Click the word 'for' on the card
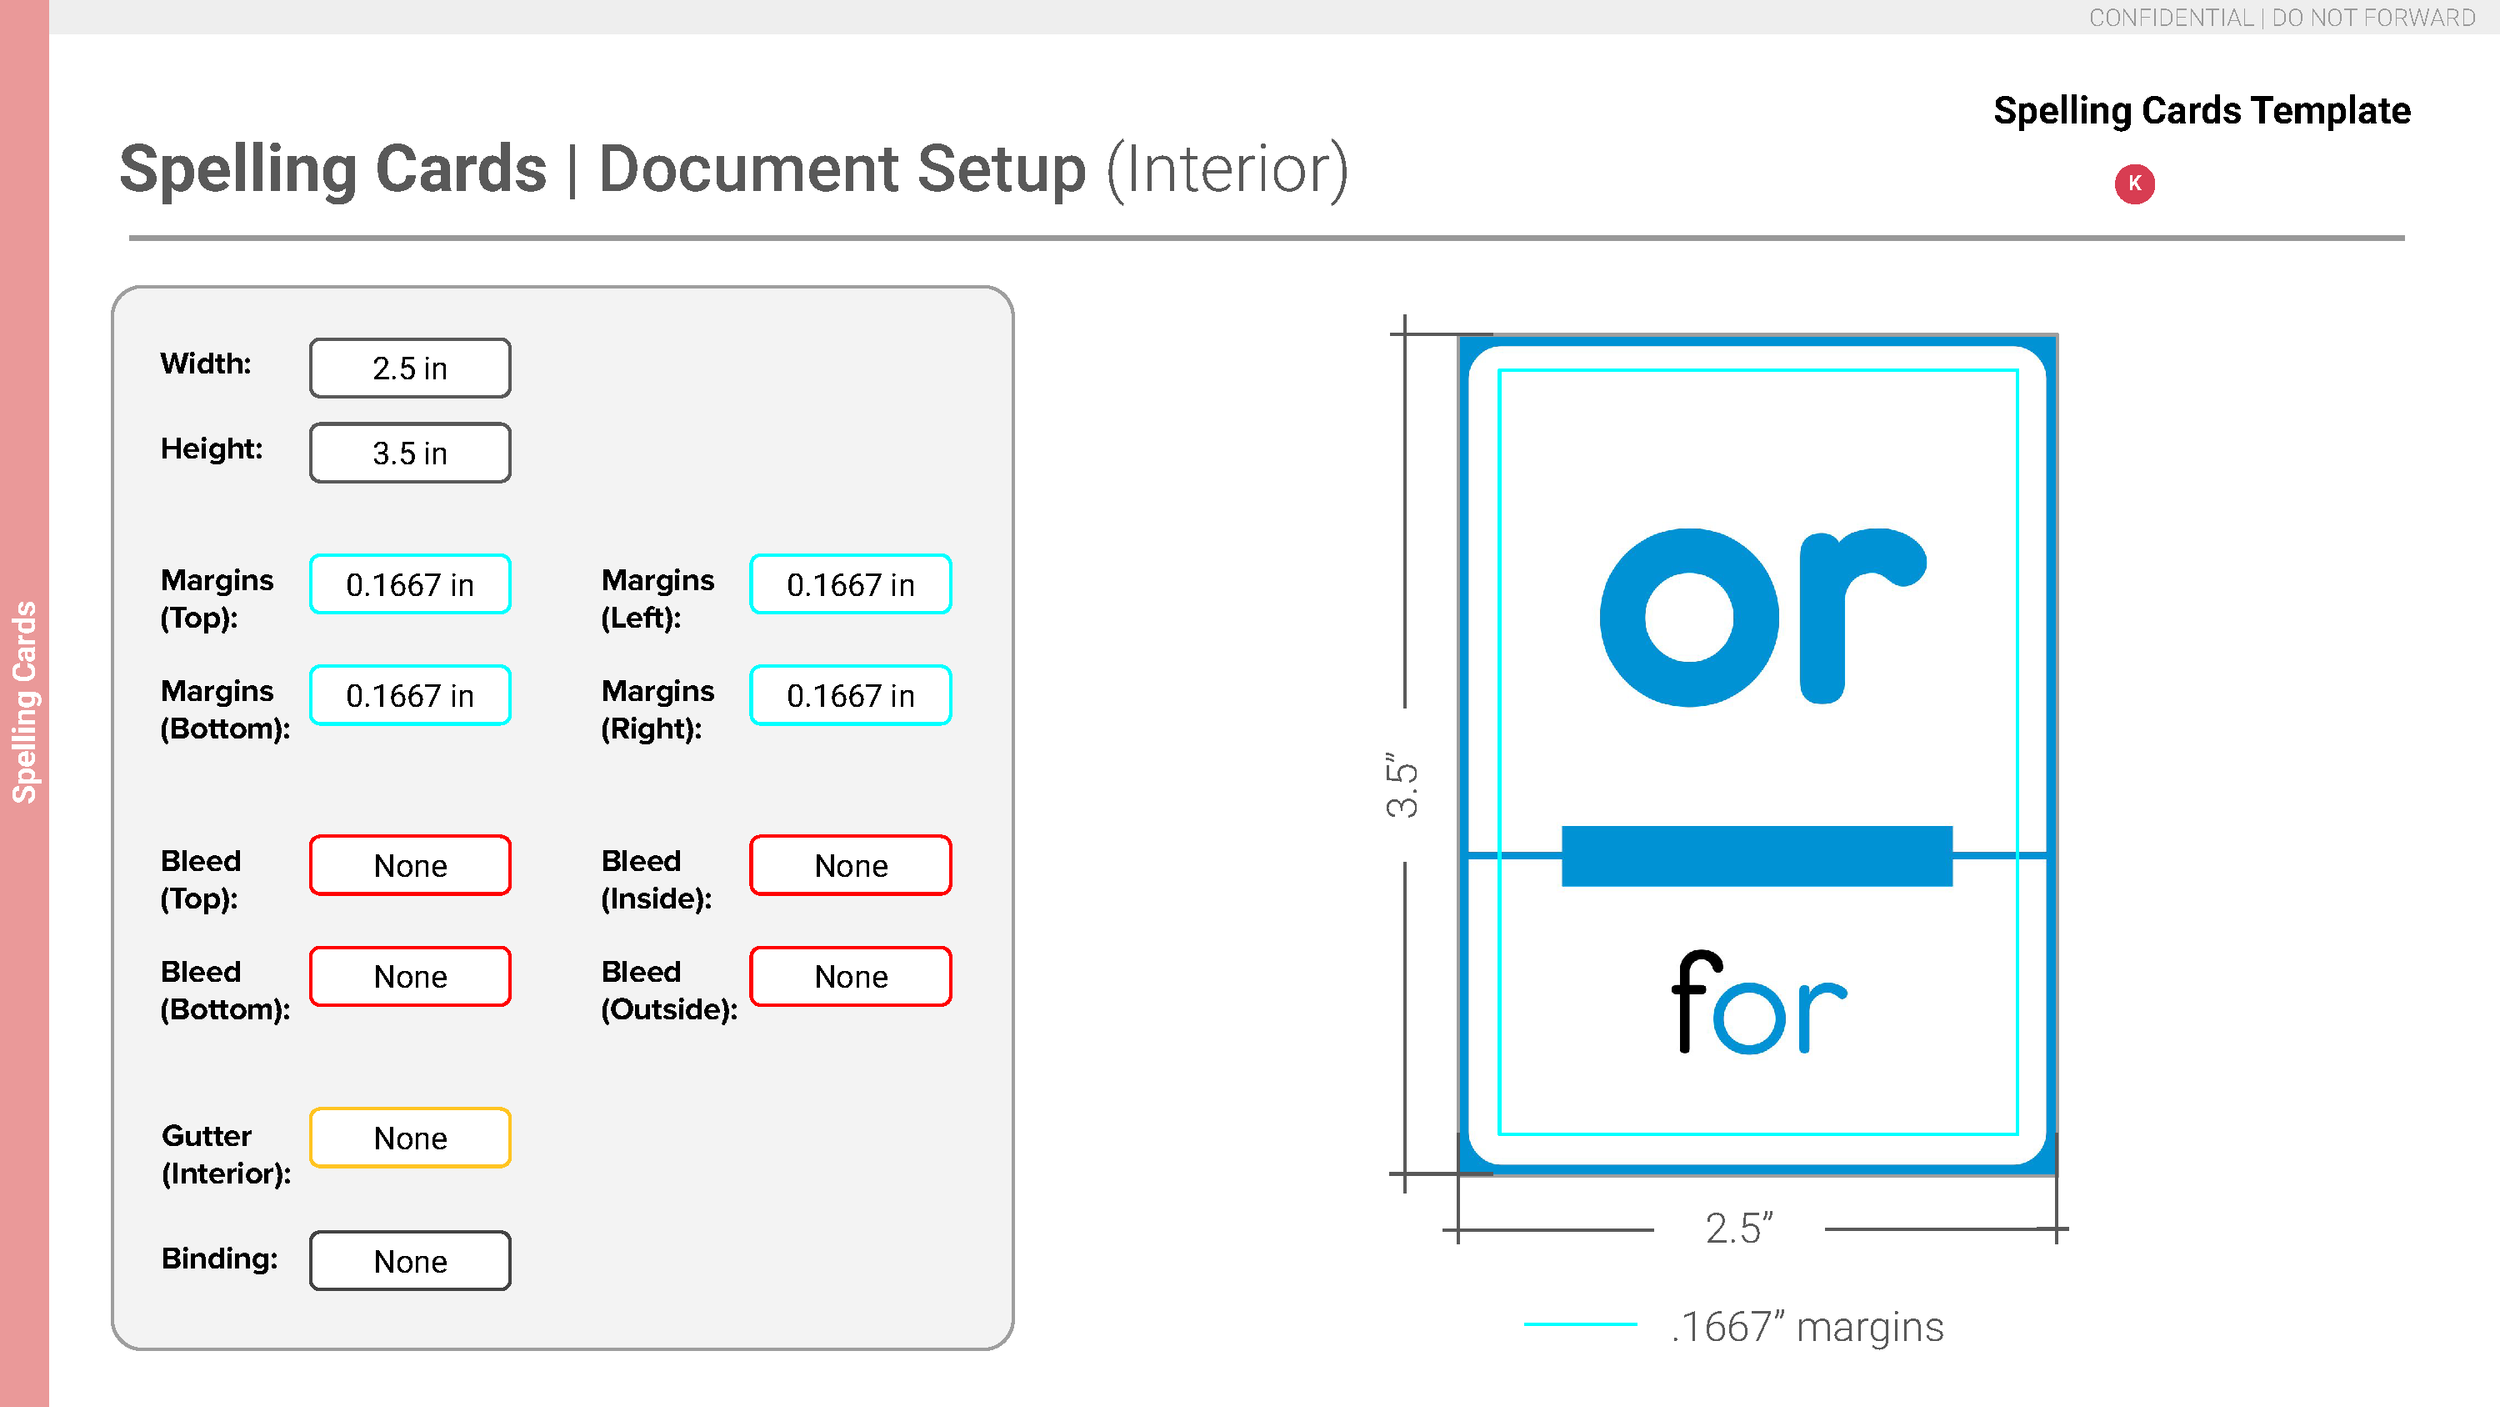 point(1759,1002)
